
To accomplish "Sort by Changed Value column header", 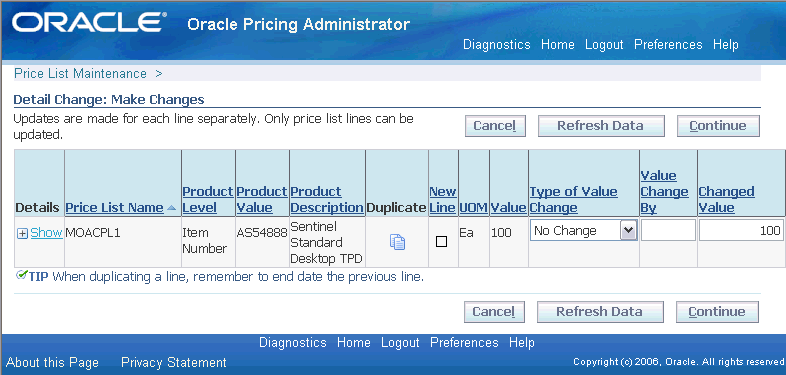I will tap(726, 200).
